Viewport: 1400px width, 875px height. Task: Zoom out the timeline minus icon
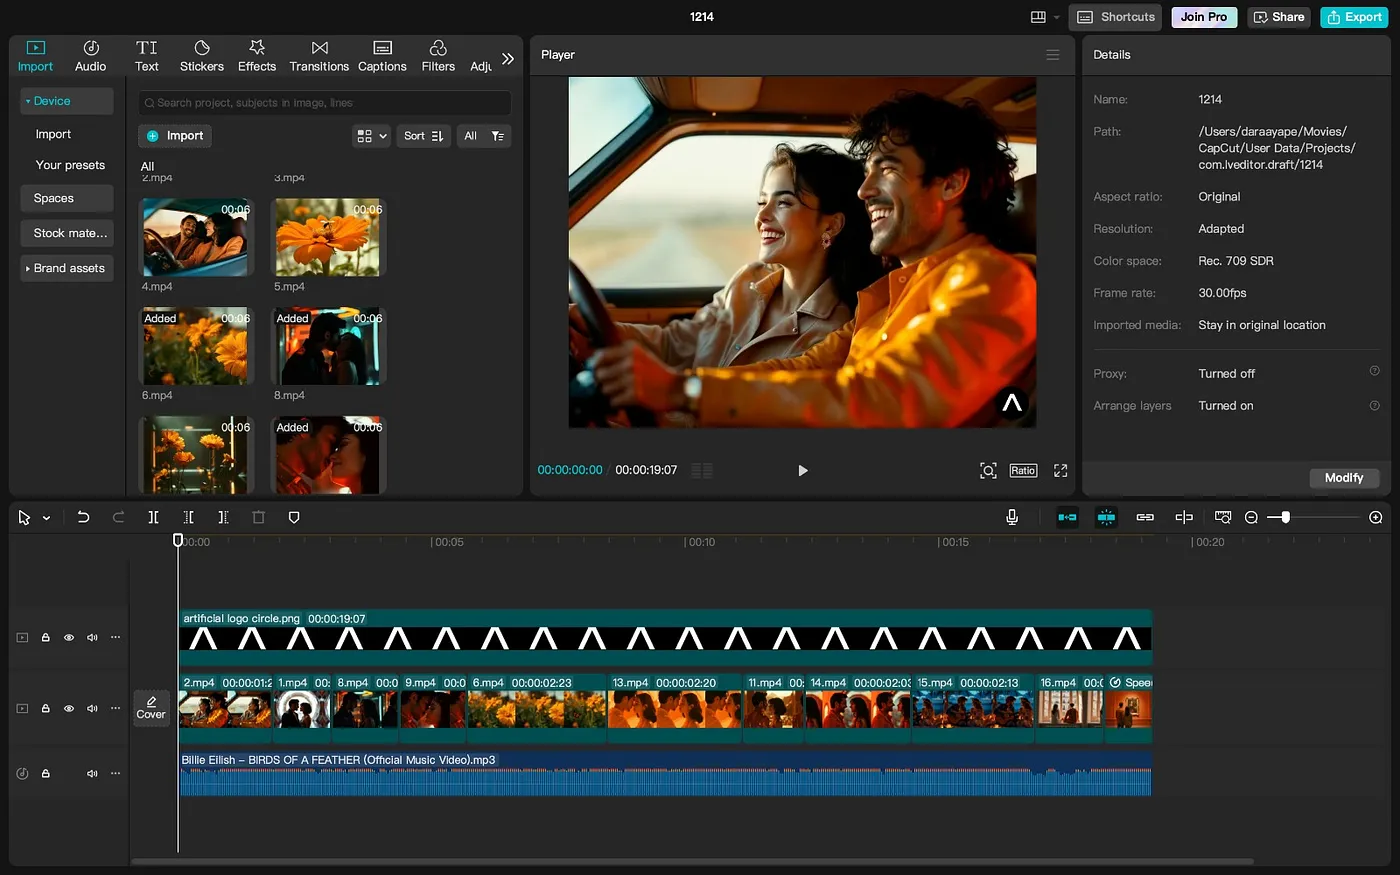pos(1251,517)
